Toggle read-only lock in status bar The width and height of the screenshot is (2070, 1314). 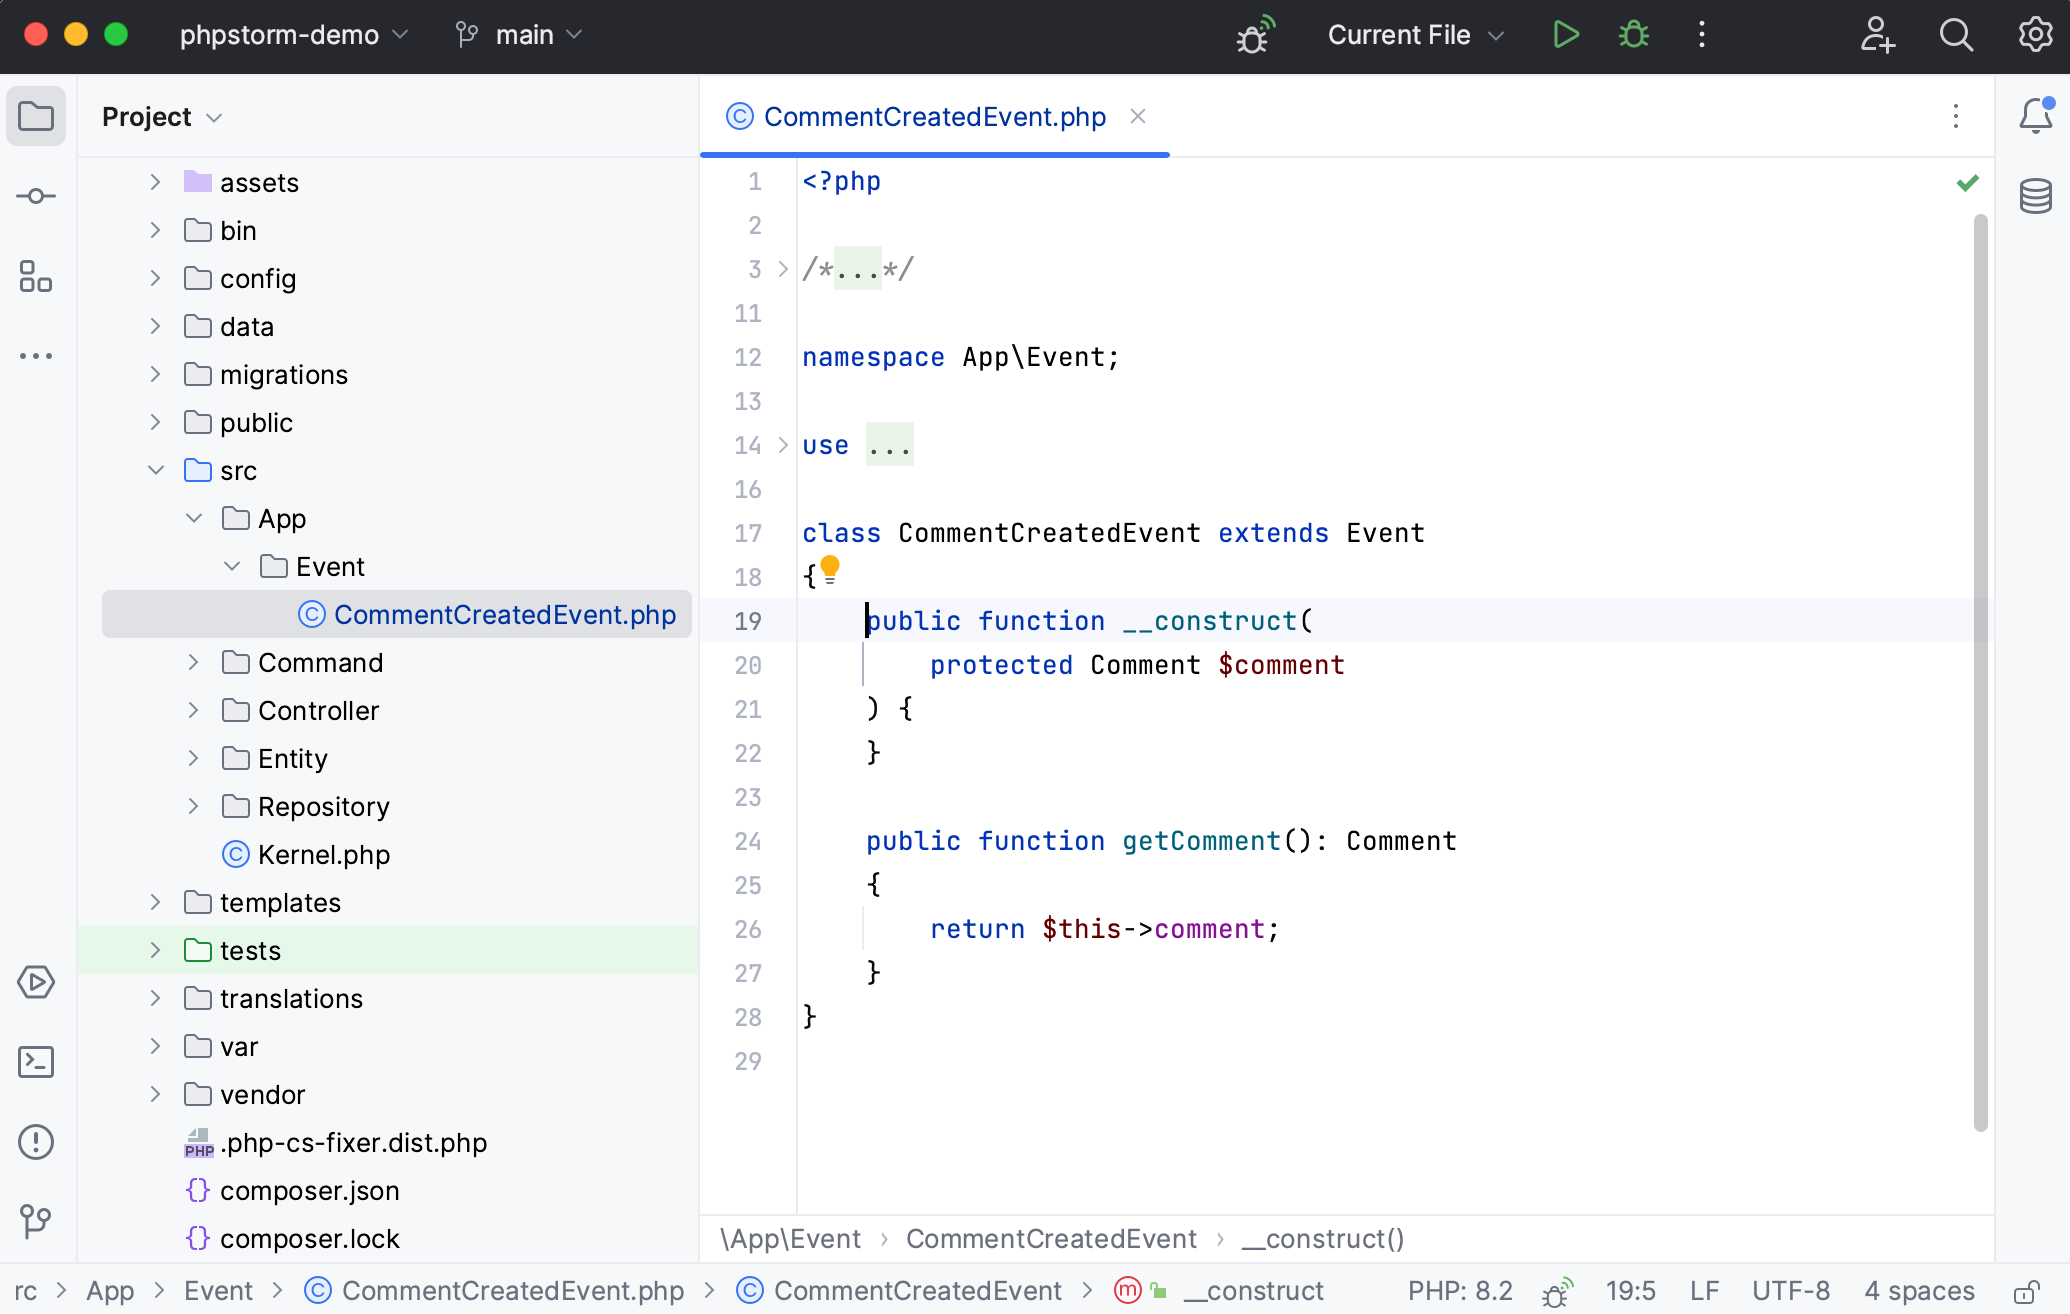click(2028, 1291)
